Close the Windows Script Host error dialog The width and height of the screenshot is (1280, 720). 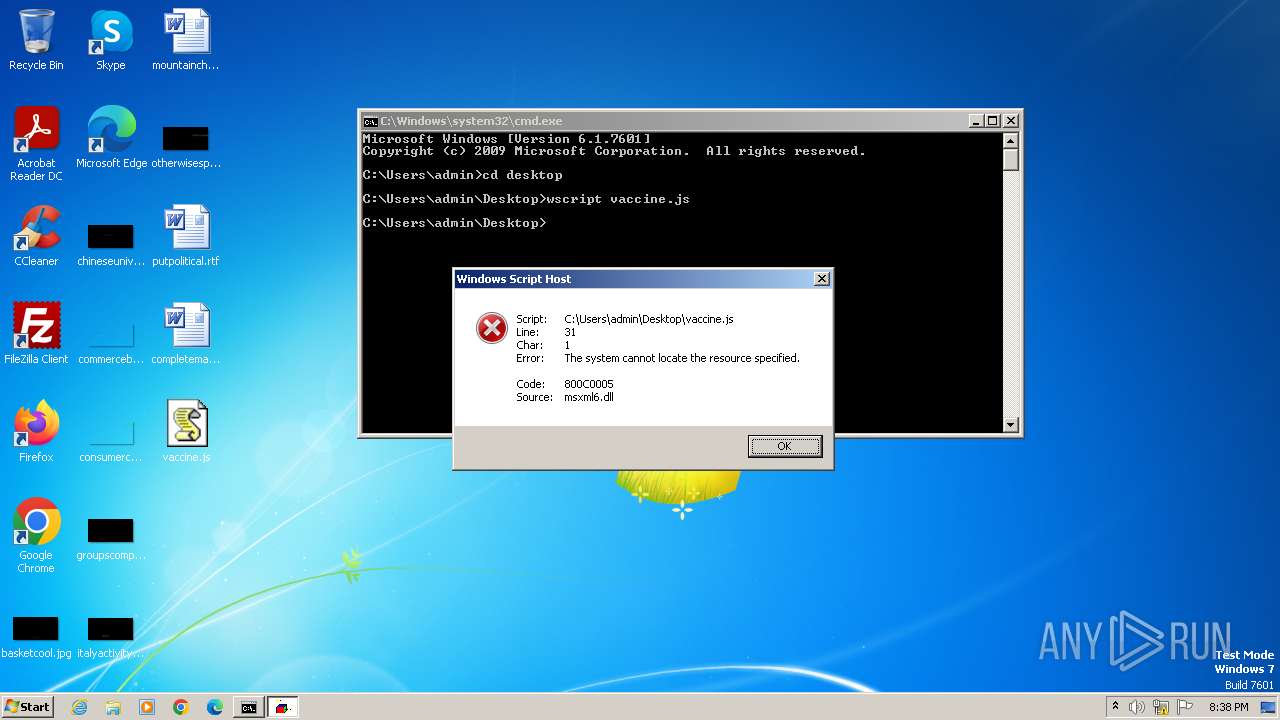821,279
